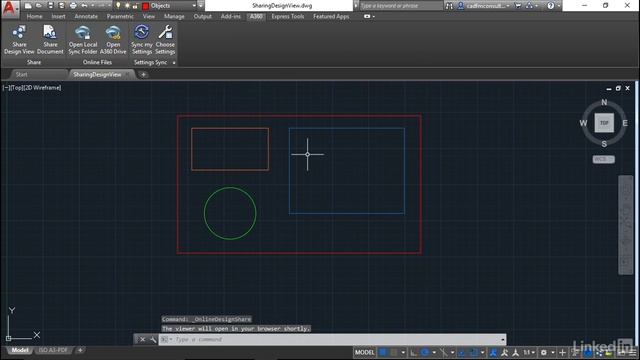Screen dimensions: 640x360
Task: Click the Workspace Switching gear icon
Action: [x=544, y=353]
